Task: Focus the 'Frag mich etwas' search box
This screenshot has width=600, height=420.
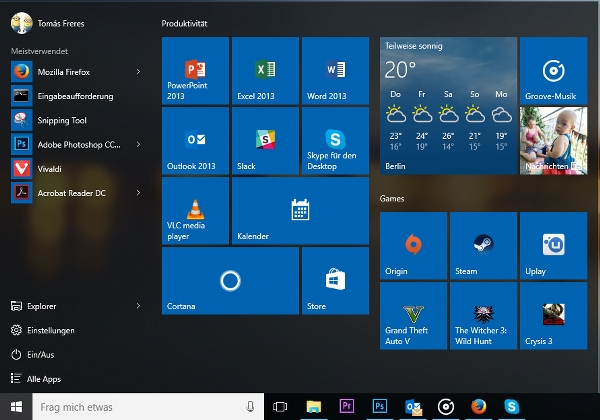Action: click(148, 407)
